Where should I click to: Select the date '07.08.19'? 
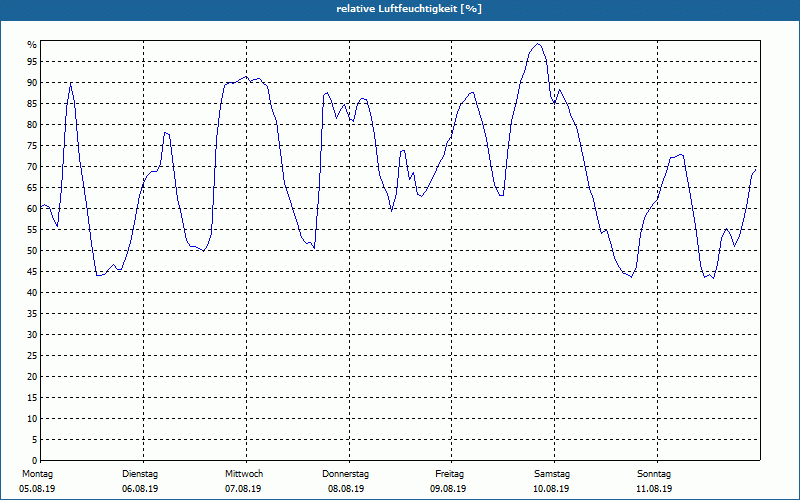[243, 489]
